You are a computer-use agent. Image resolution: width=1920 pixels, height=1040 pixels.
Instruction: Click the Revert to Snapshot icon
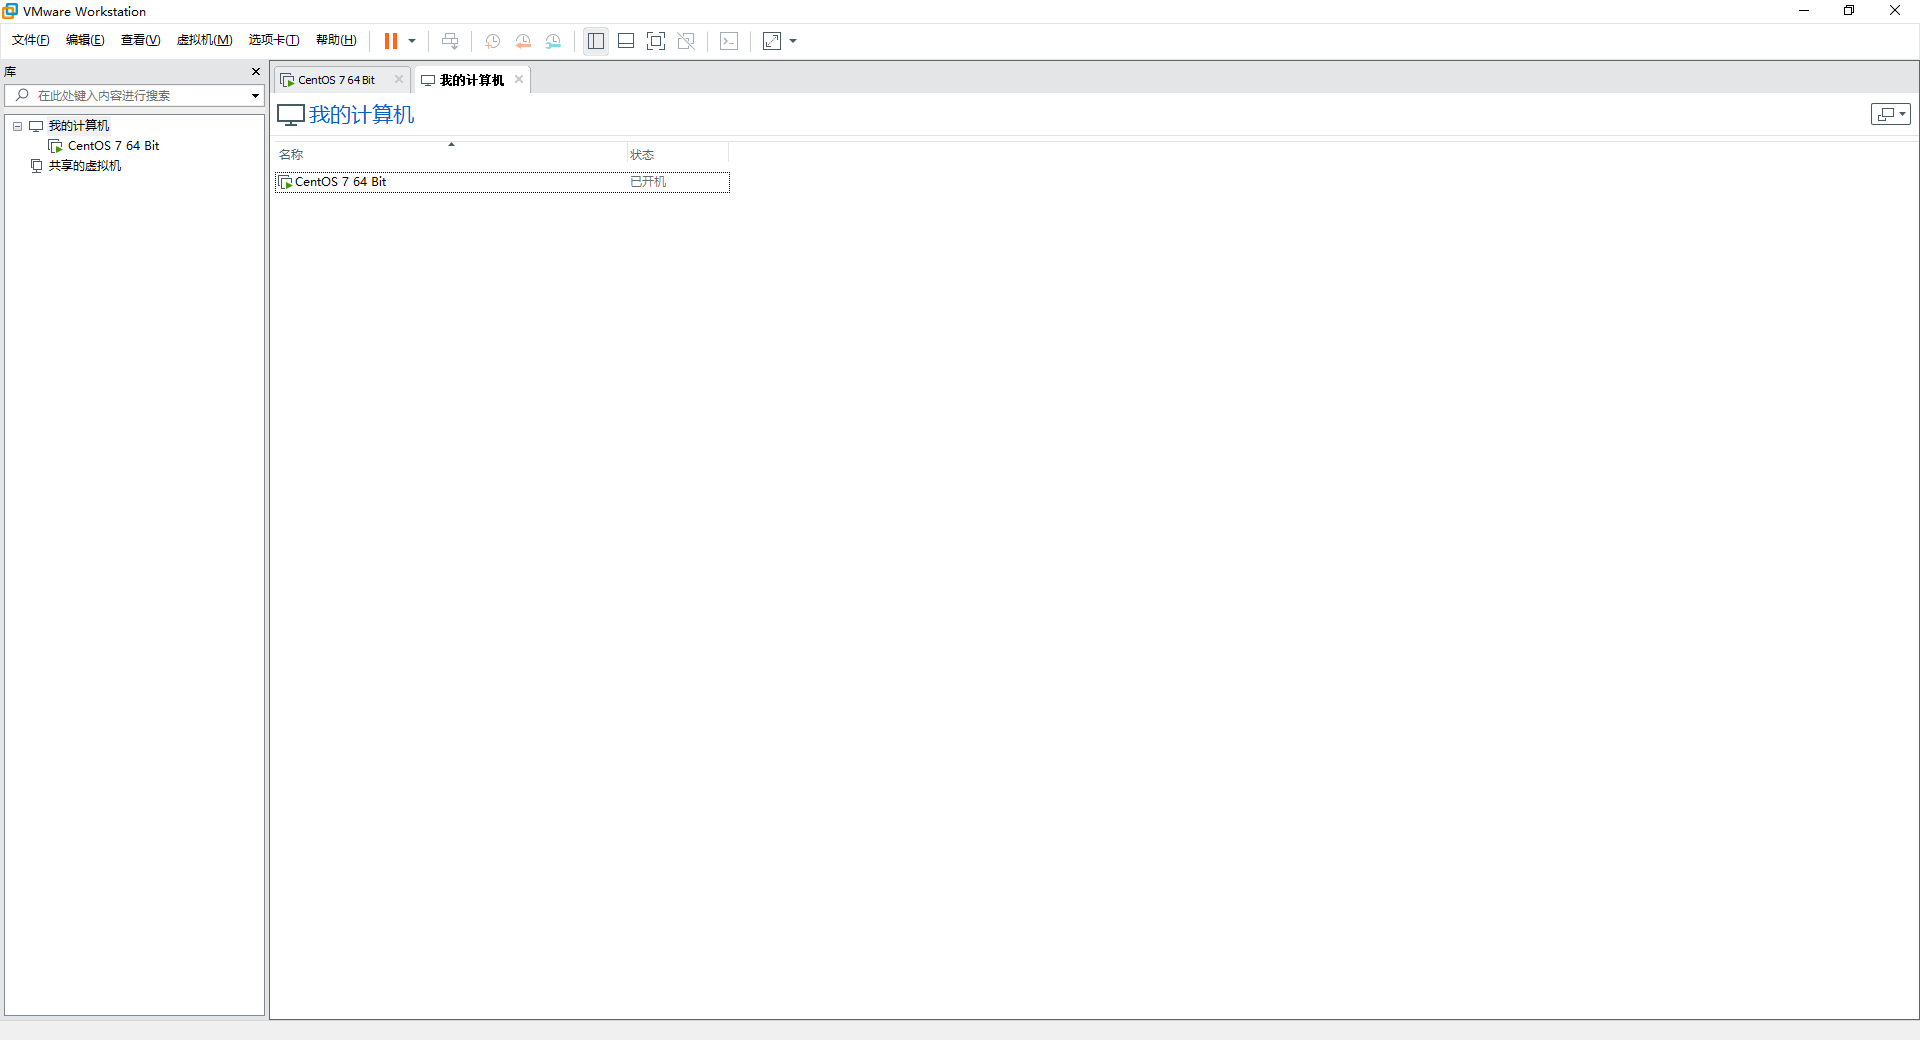[x=523, y=41]
